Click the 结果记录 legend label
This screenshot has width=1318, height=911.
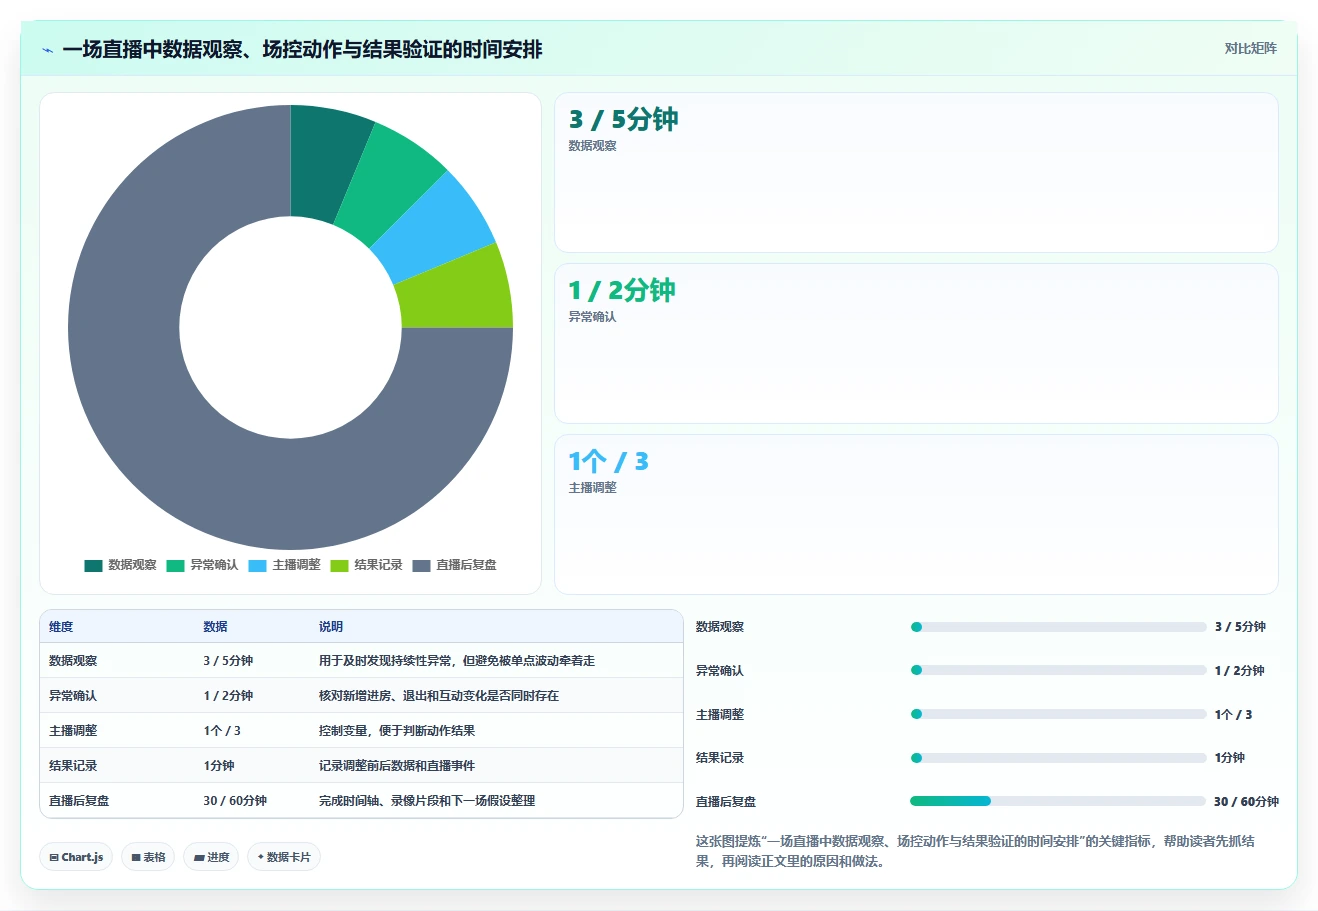point(378,565)
